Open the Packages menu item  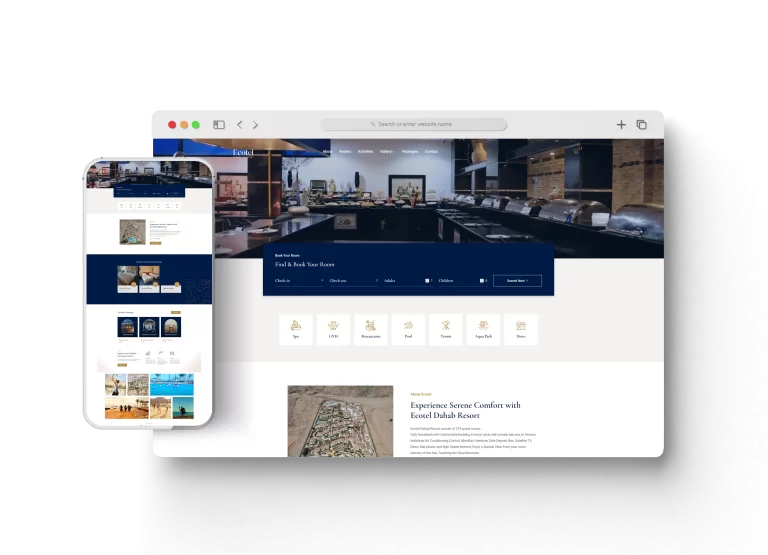[x=410, y=151]
